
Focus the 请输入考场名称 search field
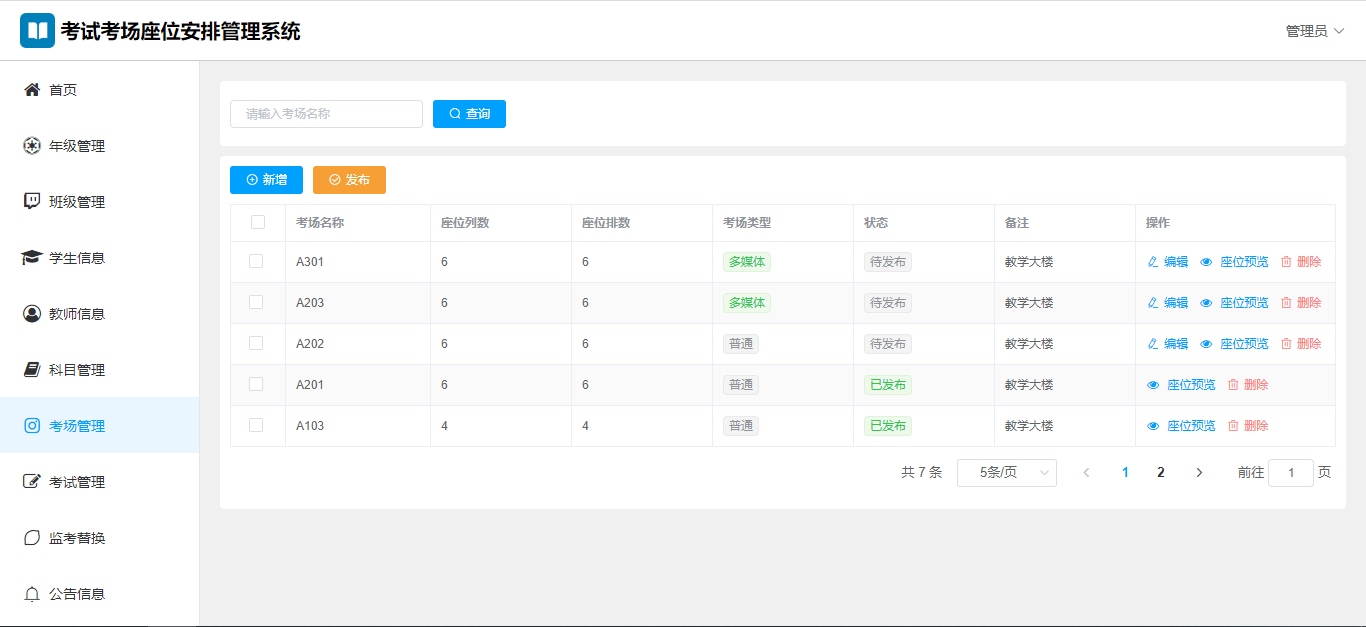point(326,114)
